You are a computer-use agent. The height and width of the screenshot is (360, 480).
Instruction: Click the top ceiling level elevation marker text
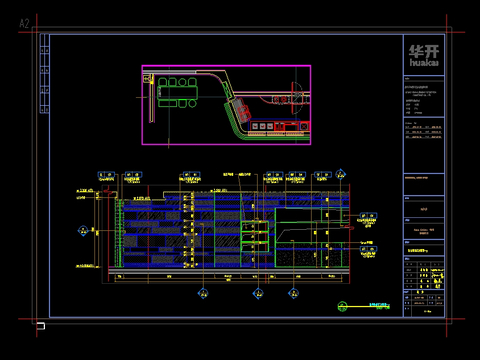tap(85, 191)
